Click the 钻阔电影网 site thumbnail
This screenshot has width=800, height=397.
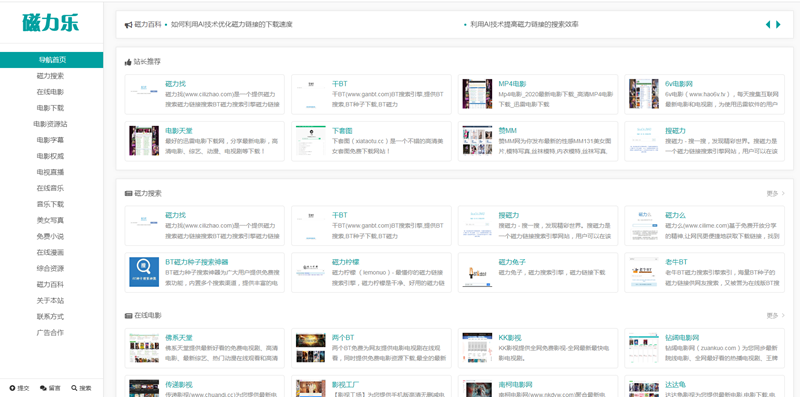click(644, 348)
